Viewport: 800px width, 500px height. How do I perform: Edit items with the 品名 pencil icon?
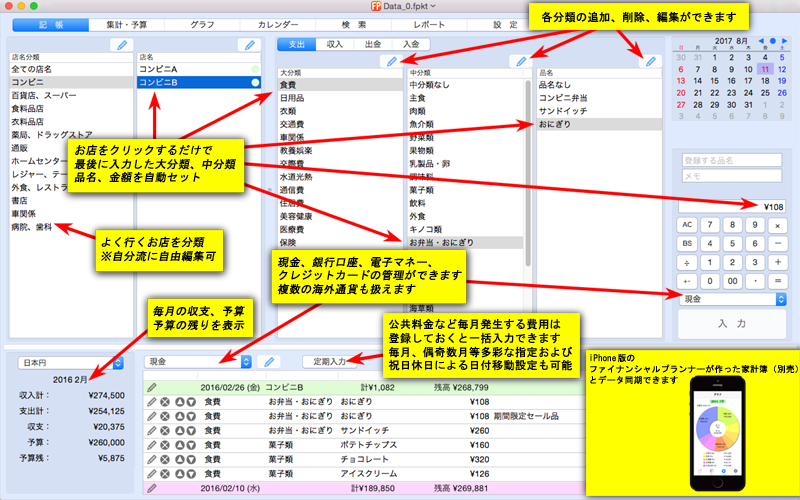coord(651,62)
